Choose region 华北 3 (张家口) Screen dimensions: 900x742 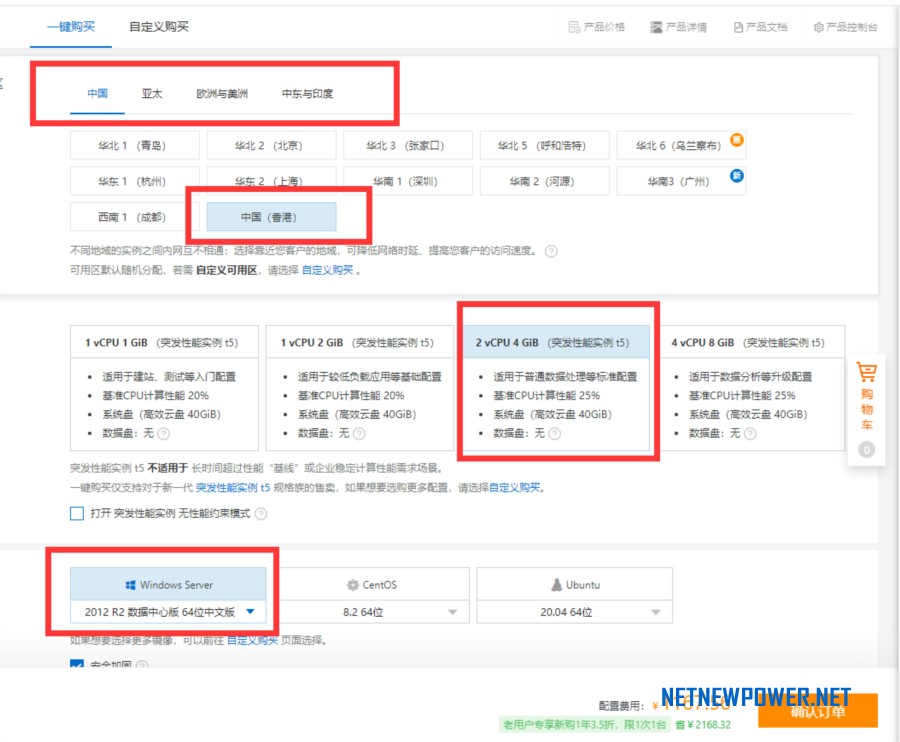pos(408,145)
